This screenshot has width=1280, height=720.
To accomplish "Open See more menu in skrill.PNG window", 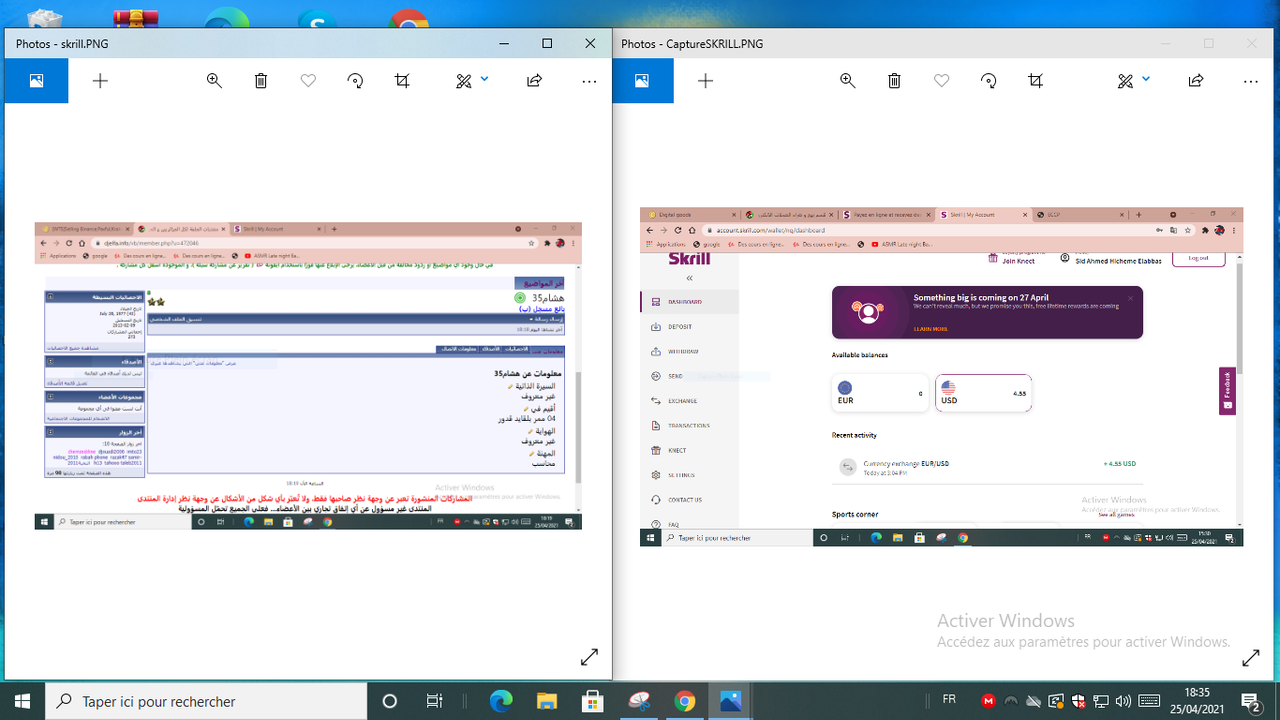I will tap(589, 81).
